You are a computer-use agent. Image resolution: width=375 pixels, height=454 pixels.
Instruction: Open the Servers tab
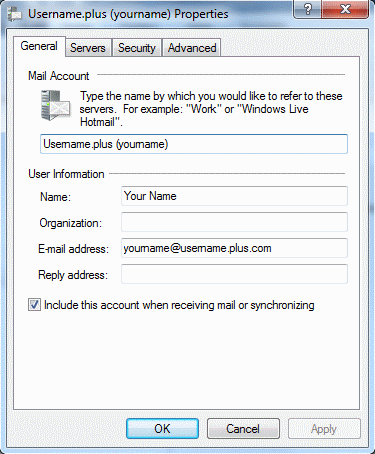[88, 48]
